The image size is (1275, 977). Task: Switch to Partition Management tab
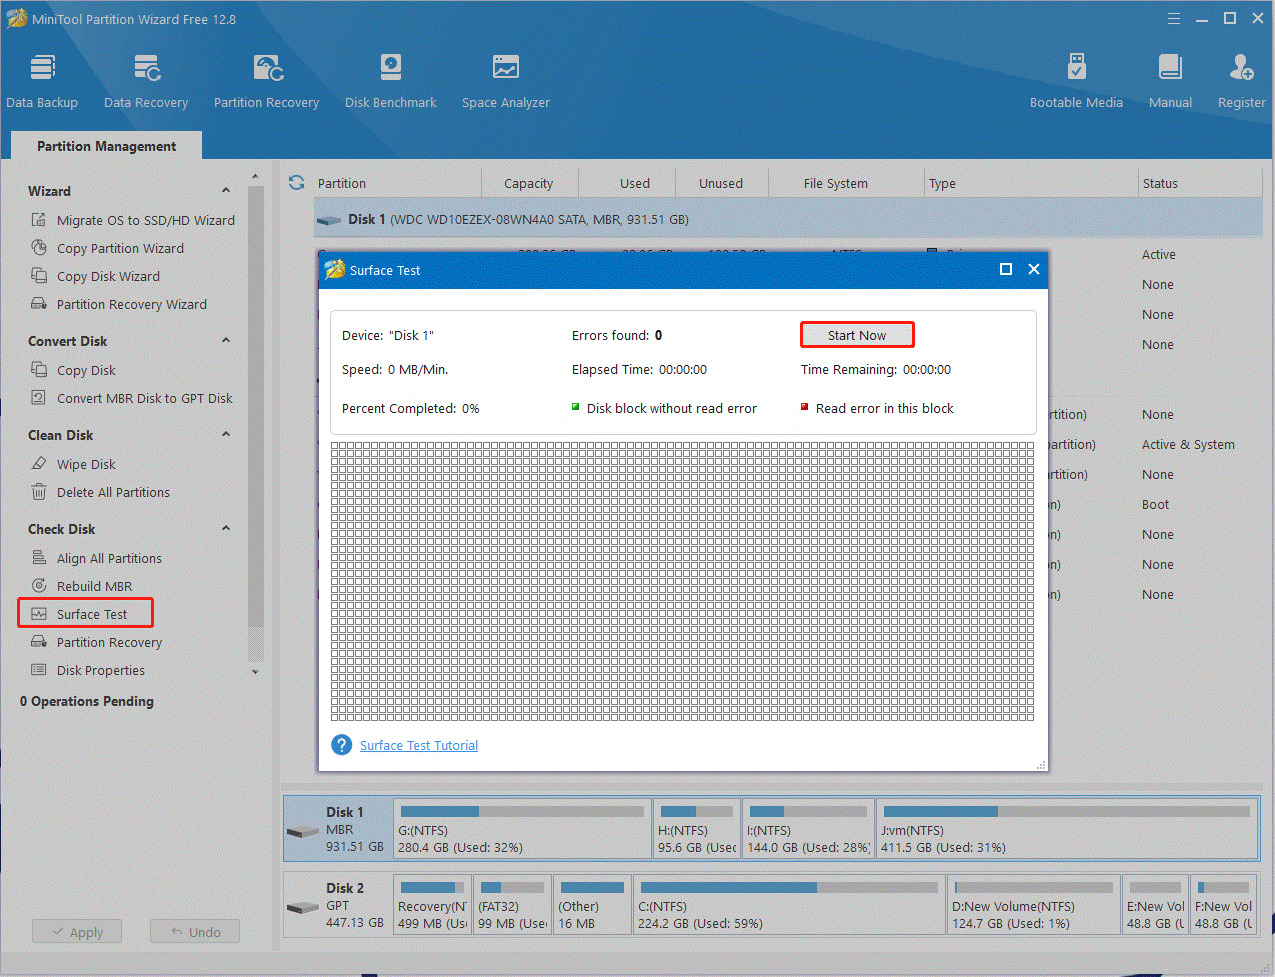pyautogui.click(x=106, y=146)
